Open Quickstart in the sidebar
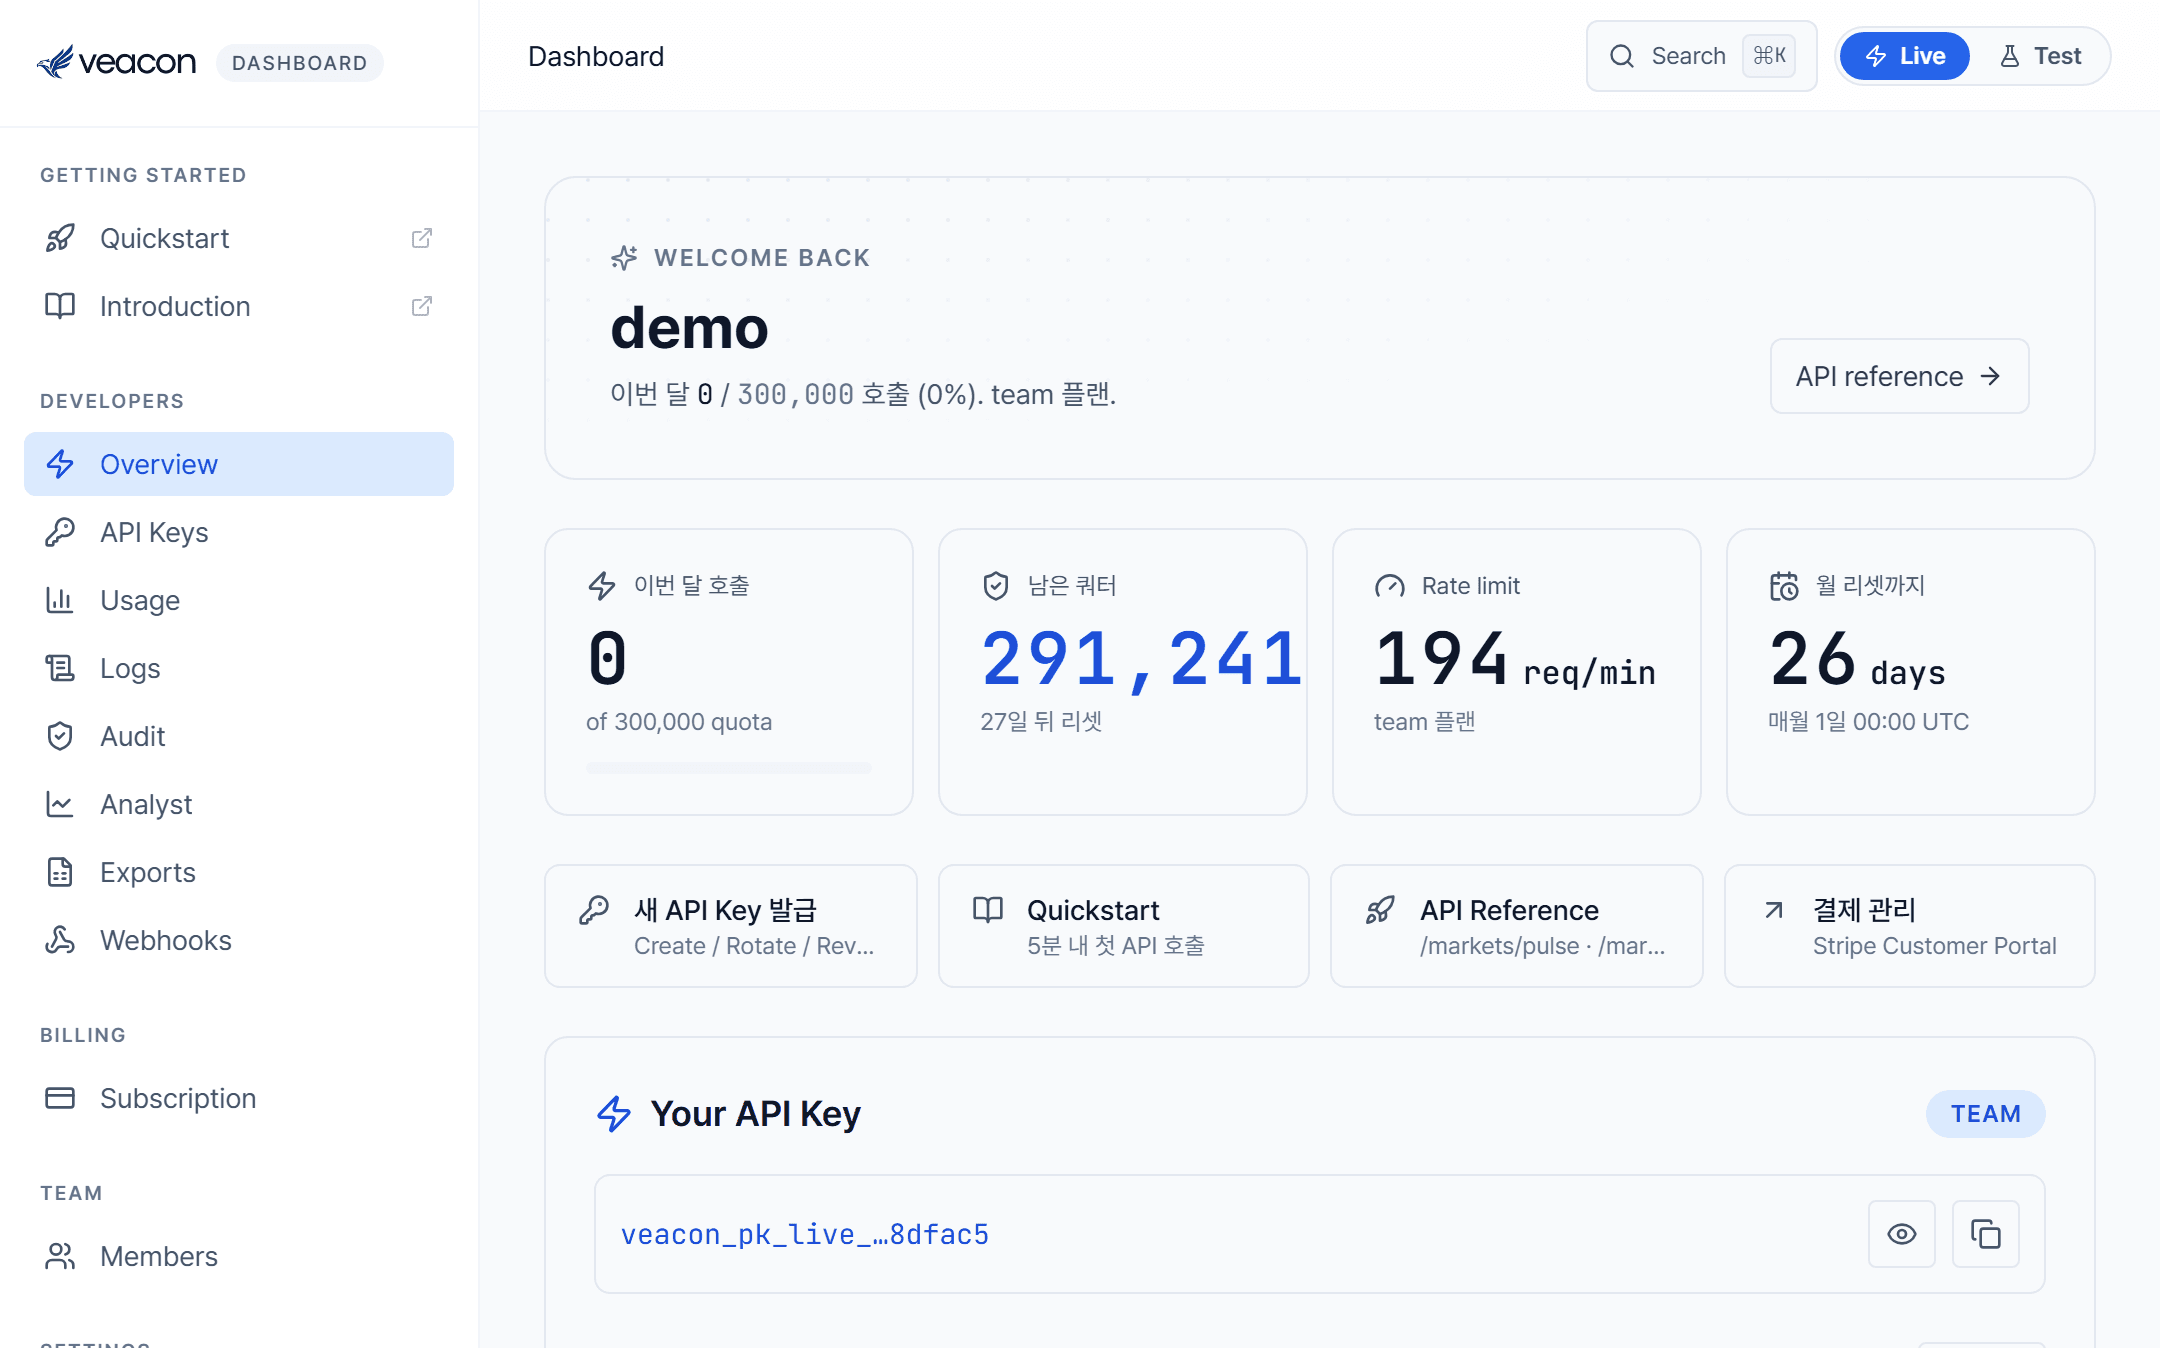 point(239,238)
